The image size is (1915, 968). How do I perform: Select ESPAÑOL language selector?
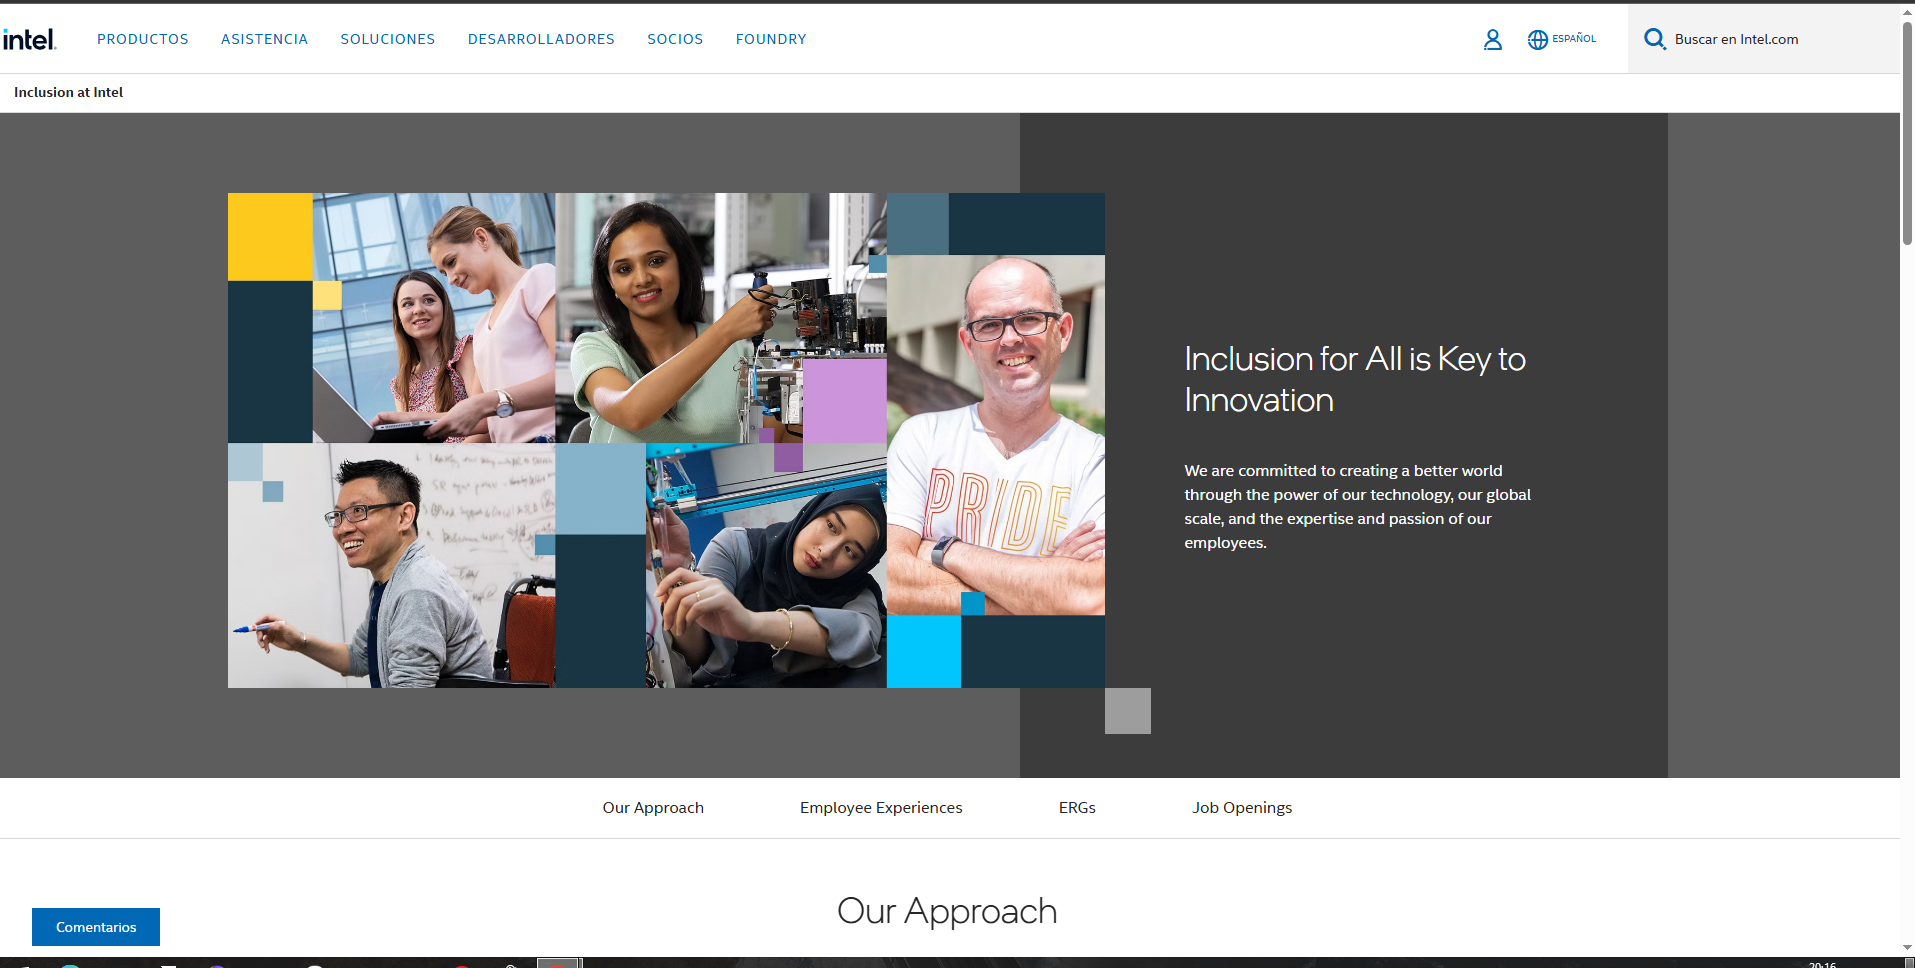click(x=1574, y=39)
